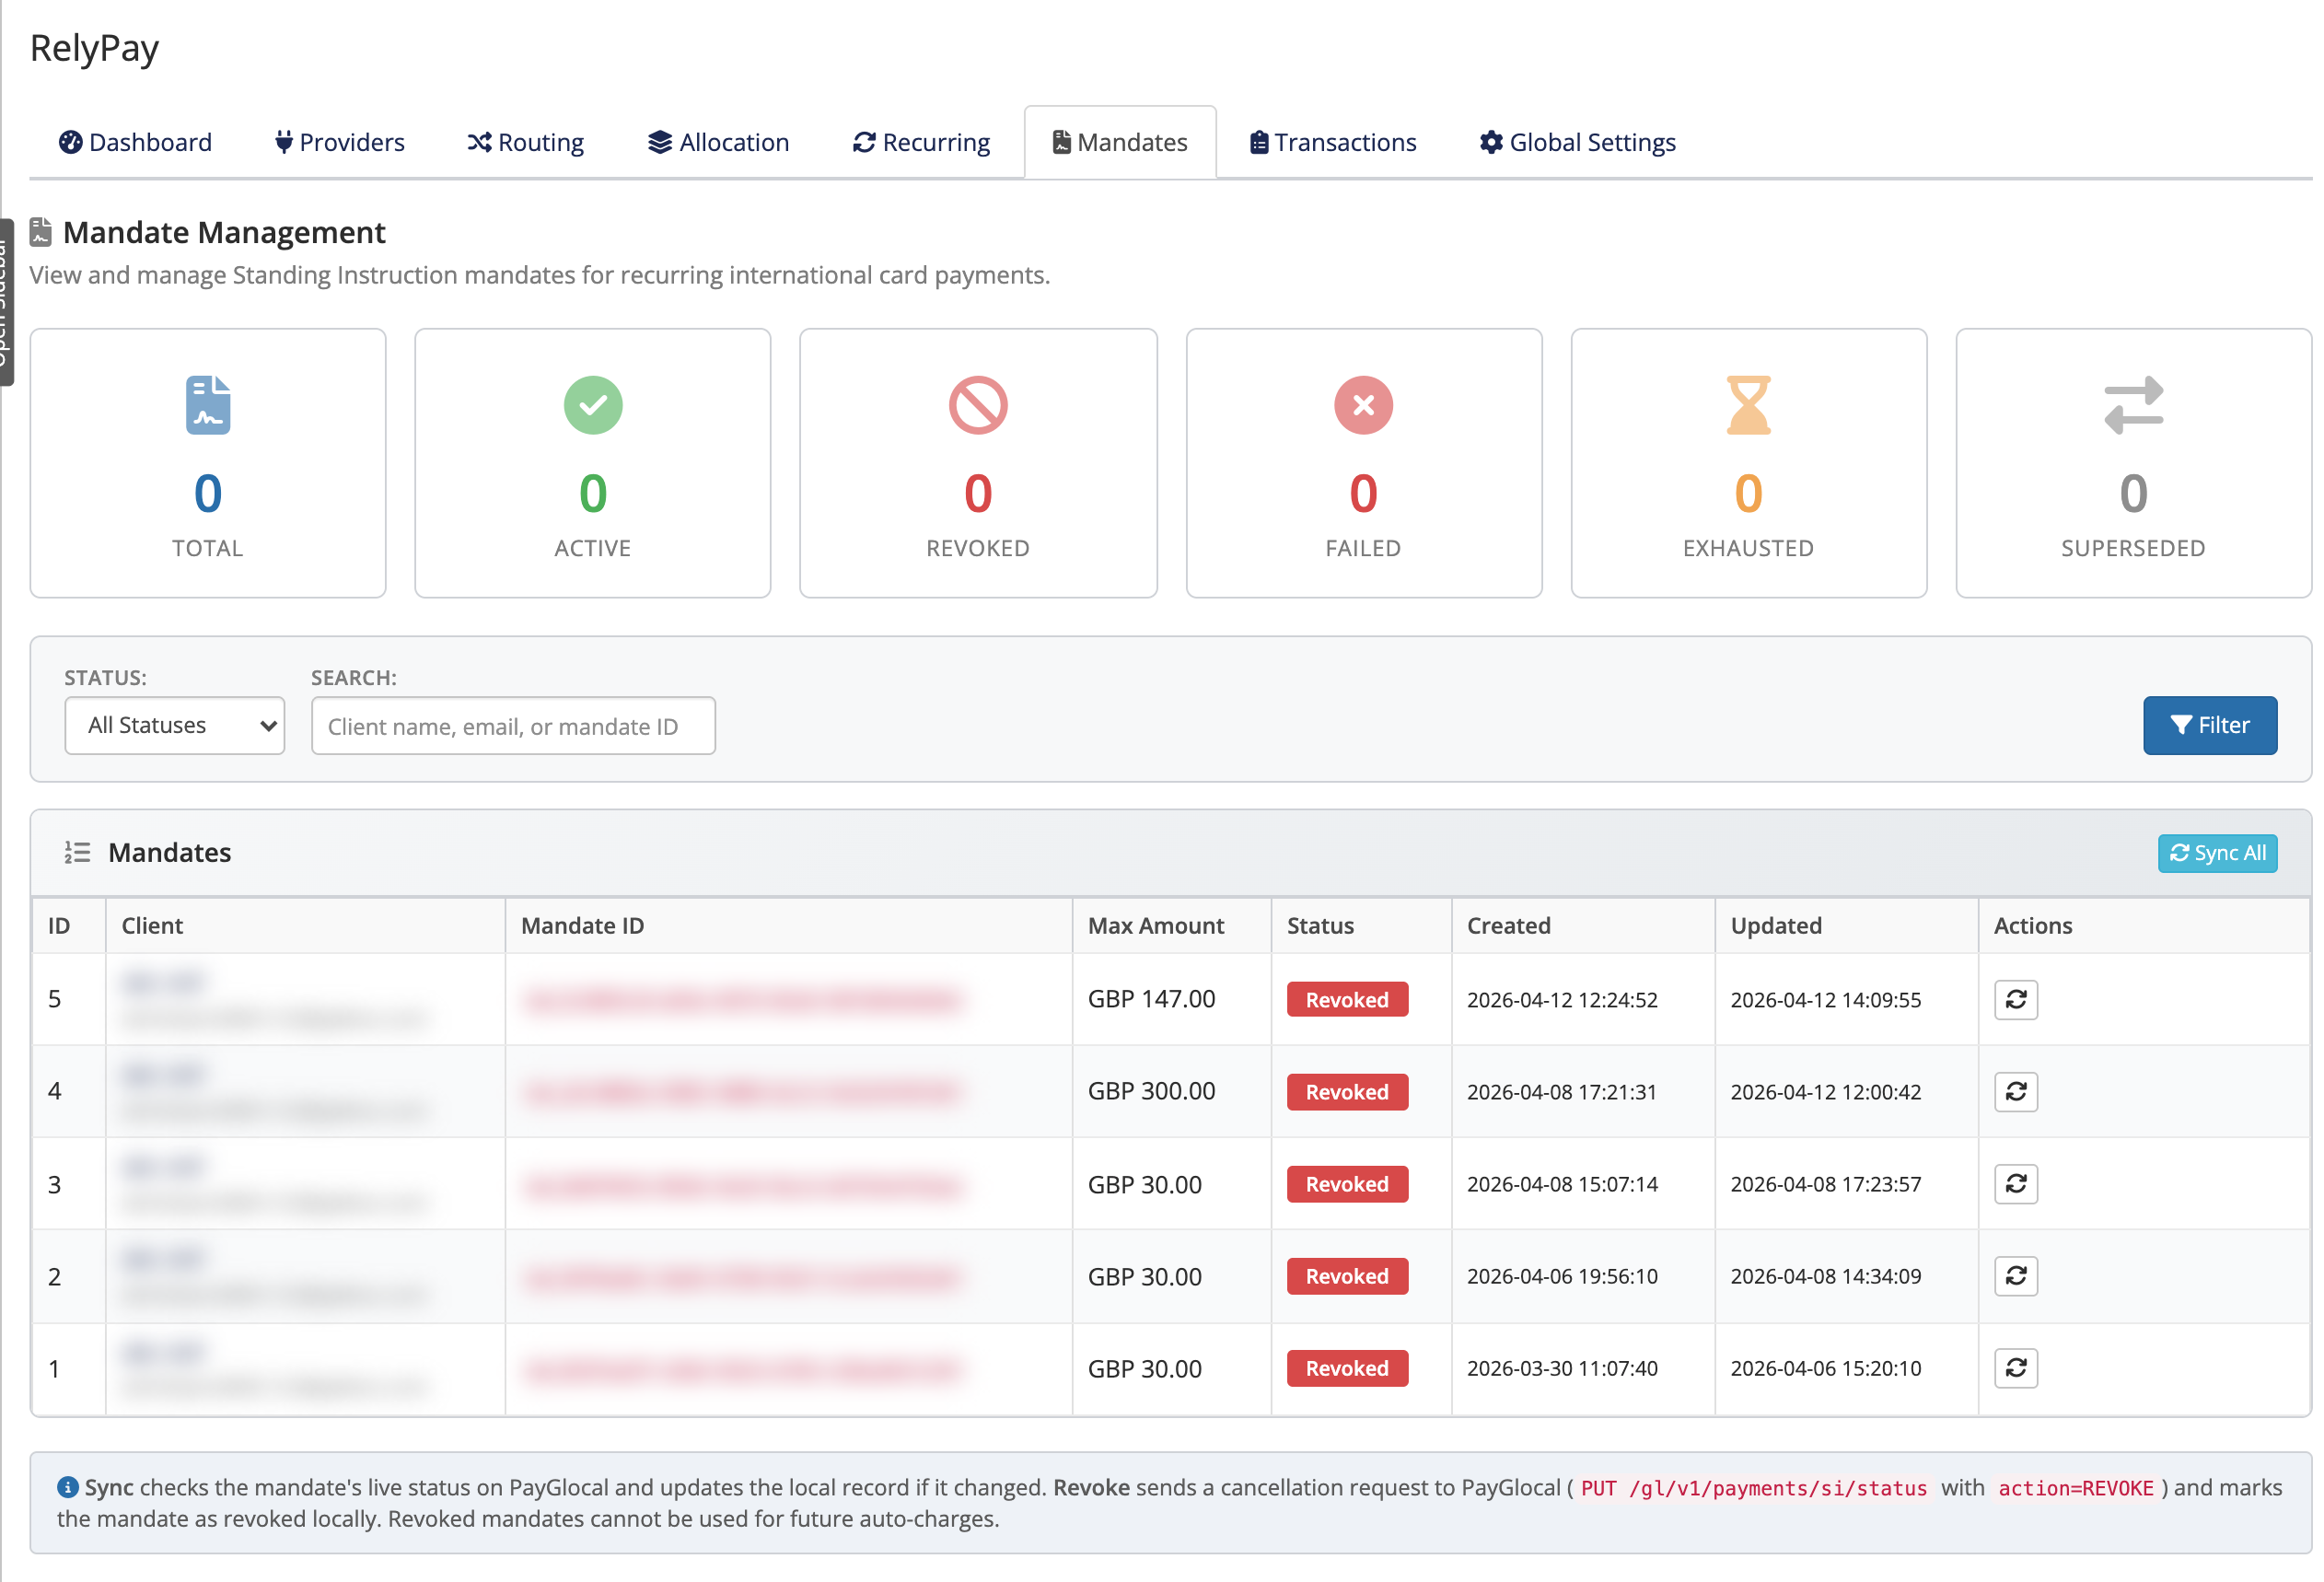The height and width of the screenshot is (1582, 2324).
Task: Open the collapsed sidebar handle
Action: pos(6,302)
